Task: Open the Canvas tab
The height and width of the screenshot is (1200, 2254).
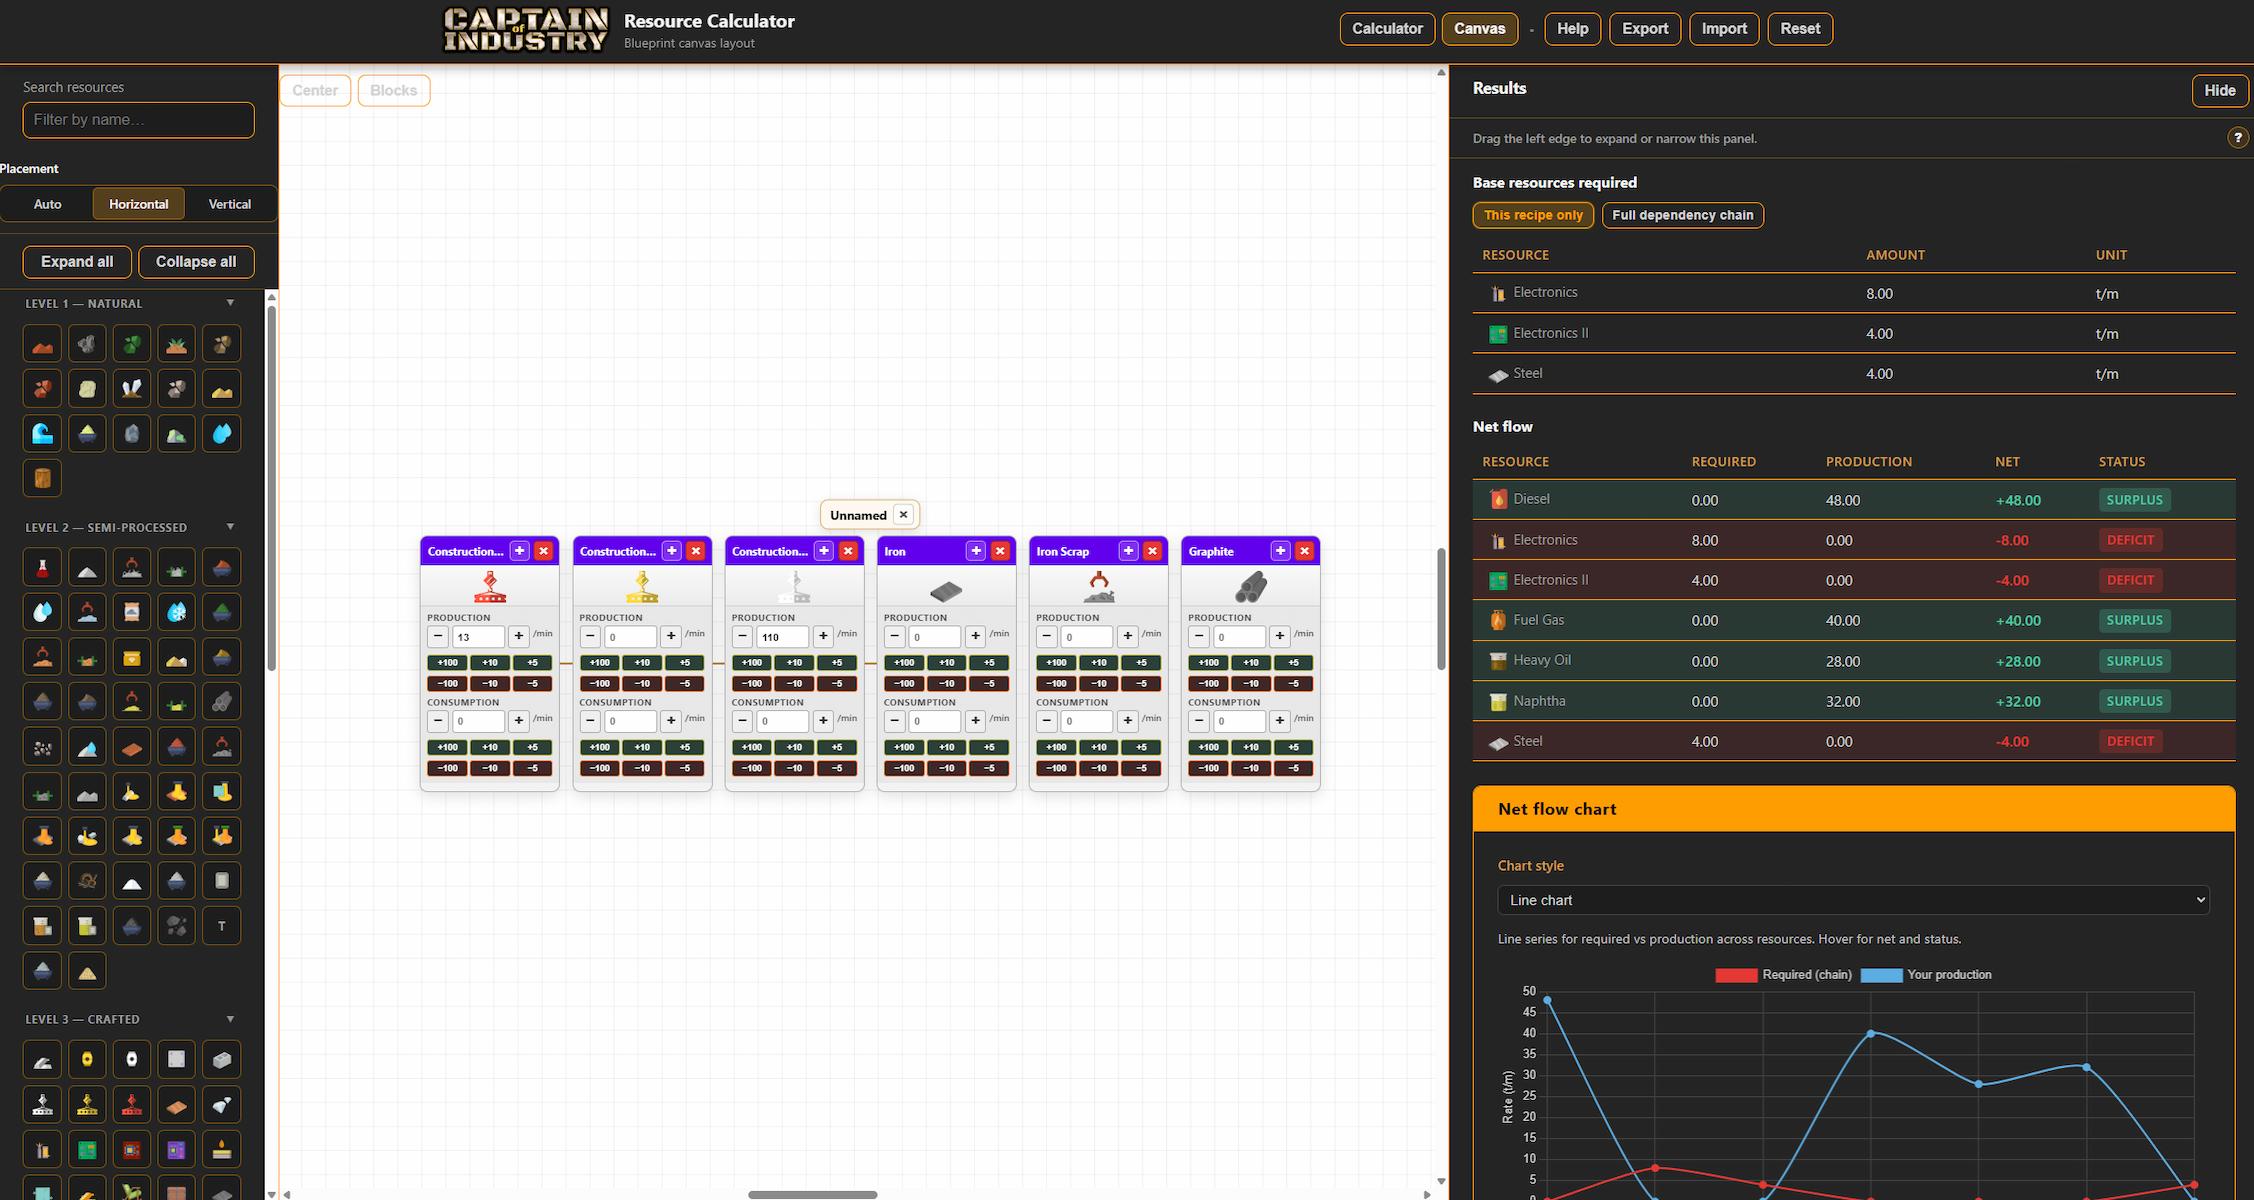Action: click(x=1479, y=28)
